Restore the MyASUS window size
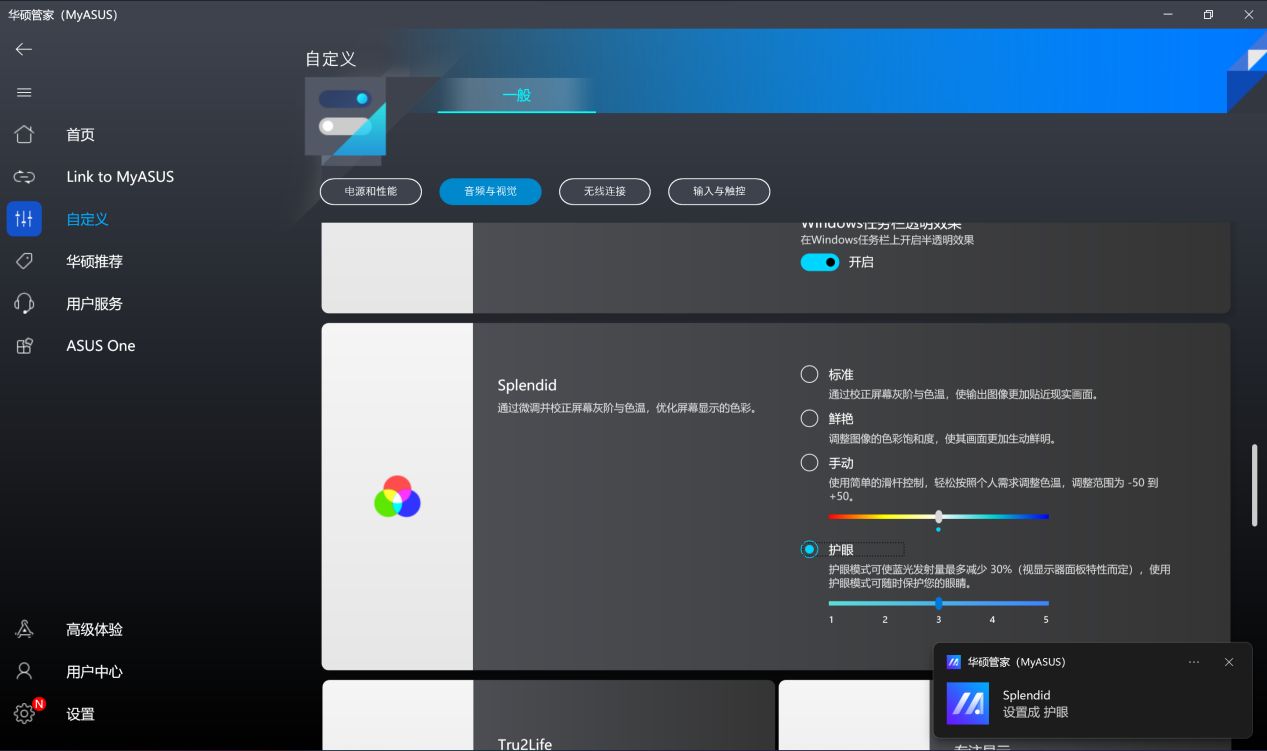The height and width of the screenshot is (751, 1267). 1208,15
